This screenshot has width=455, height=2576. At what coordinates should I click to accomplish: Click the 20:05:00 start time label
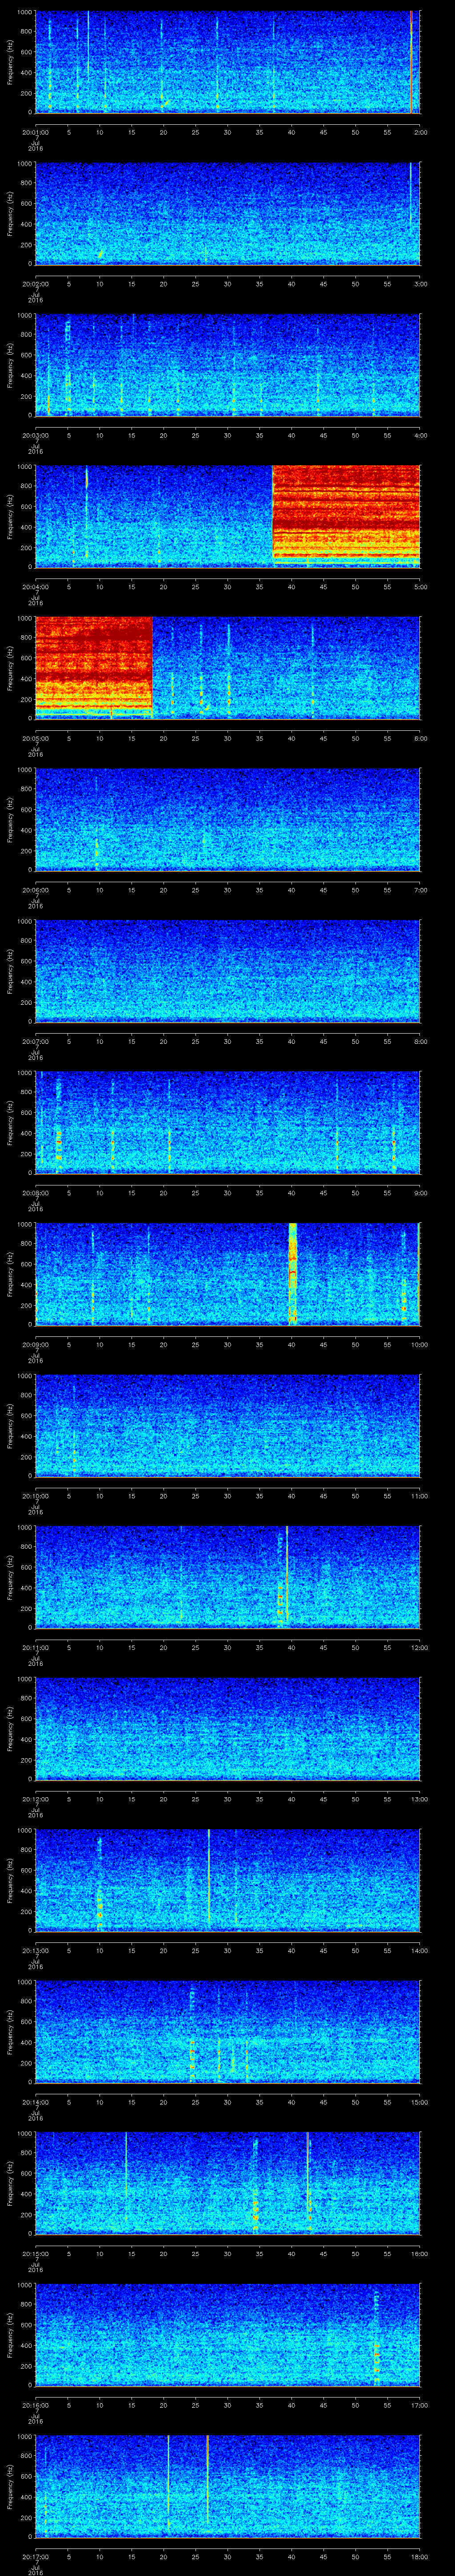(35, 738)
